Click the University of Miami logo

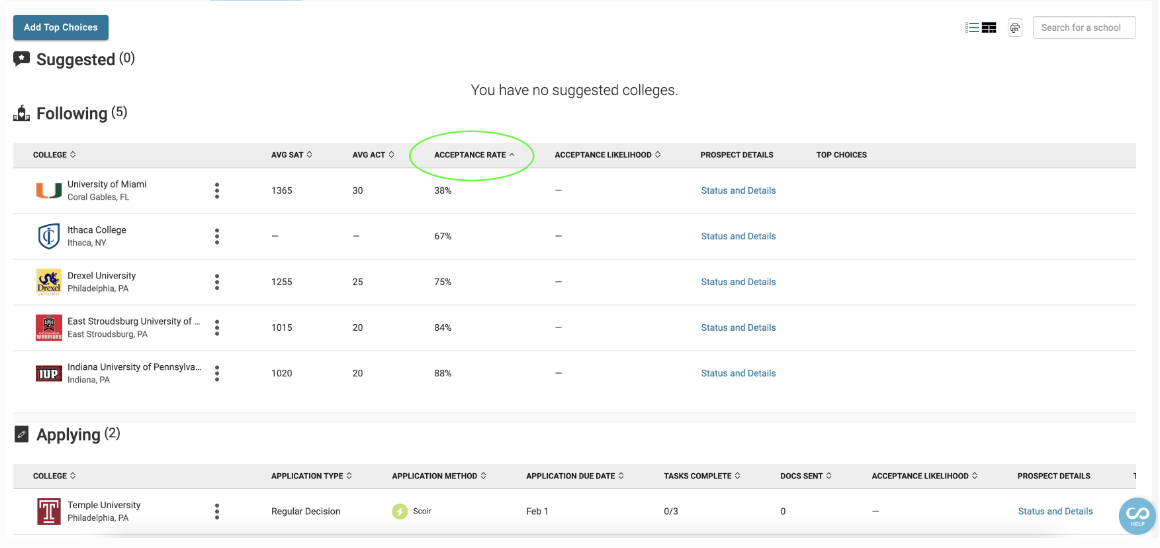click(x=49, y=191)
